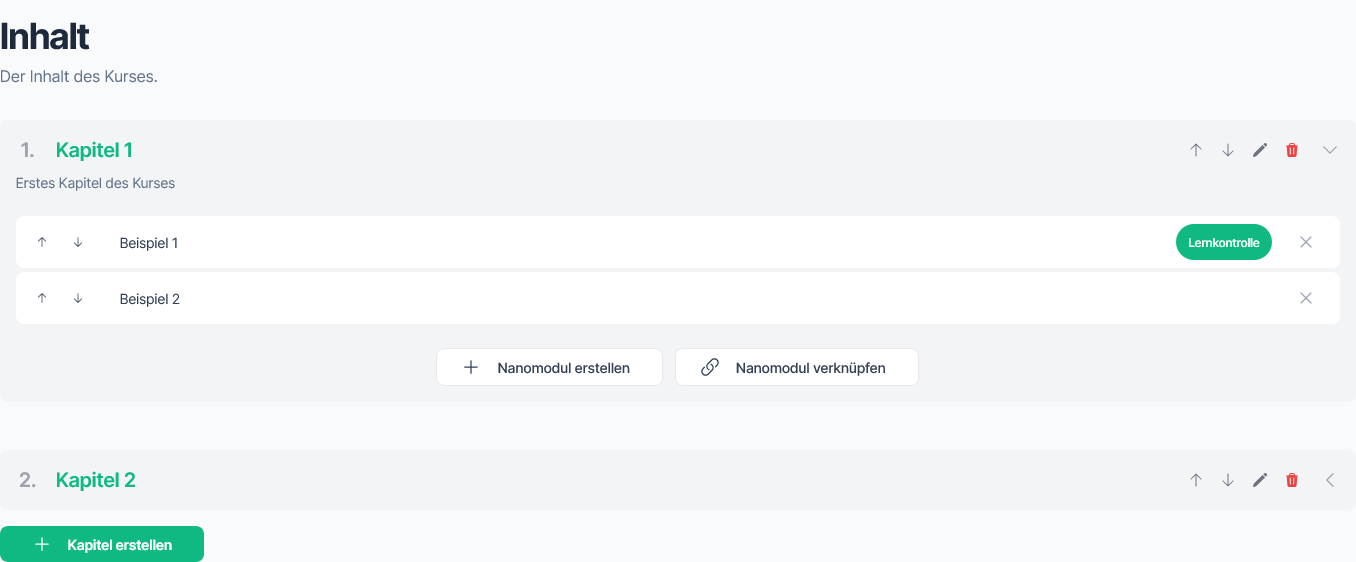Move Kapitel 2 up with arrow icon
This screenshot has width=1356, height=562.
coord(1196,480)
